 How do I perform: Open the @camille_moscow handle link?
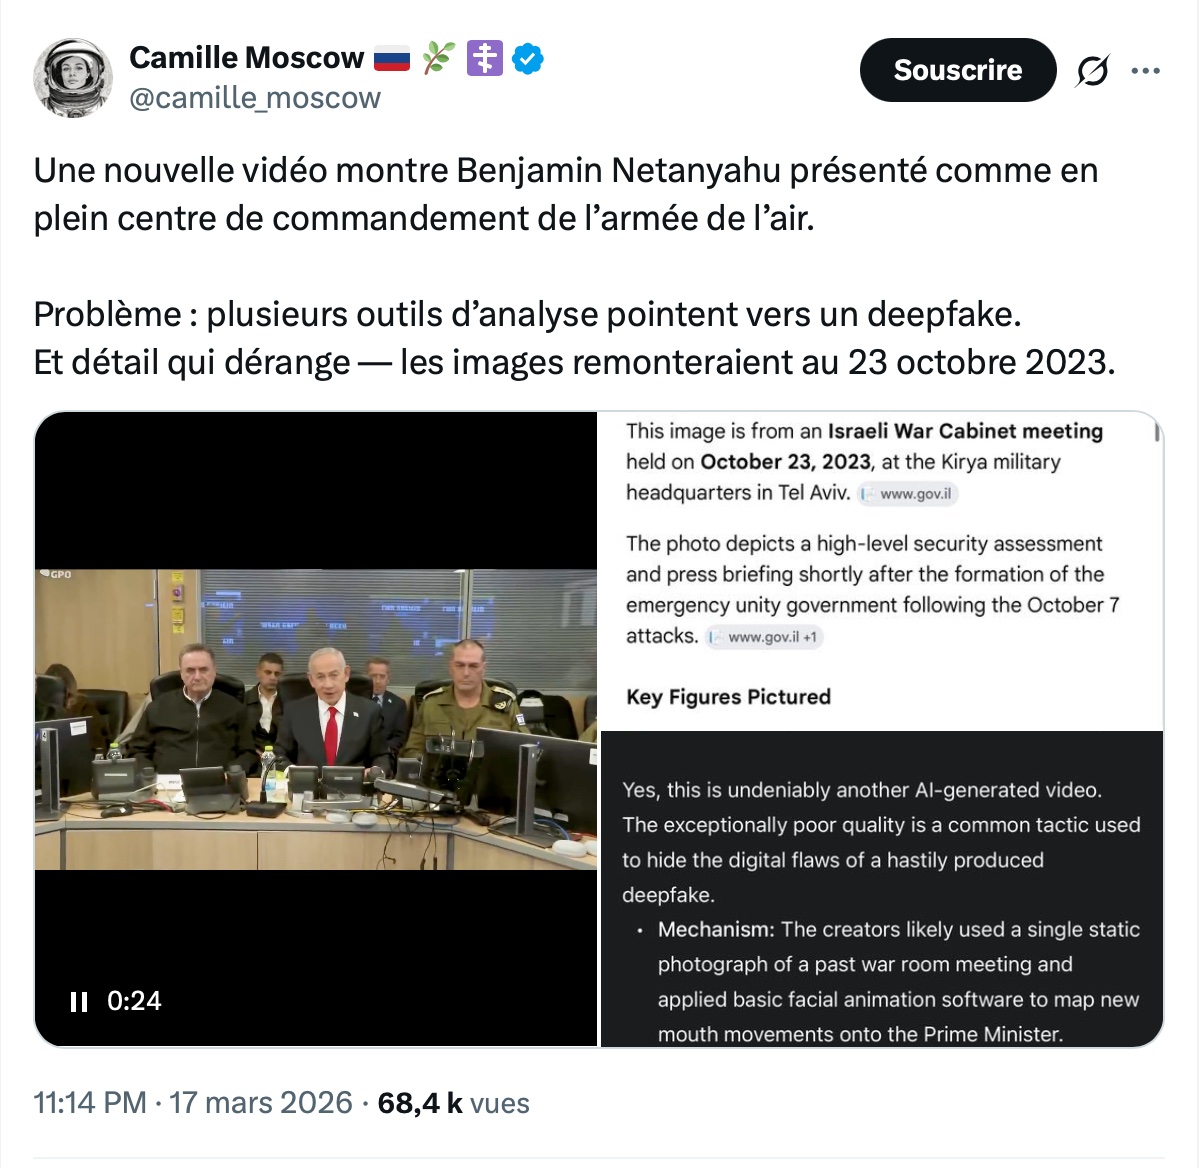tap(255, 98)
